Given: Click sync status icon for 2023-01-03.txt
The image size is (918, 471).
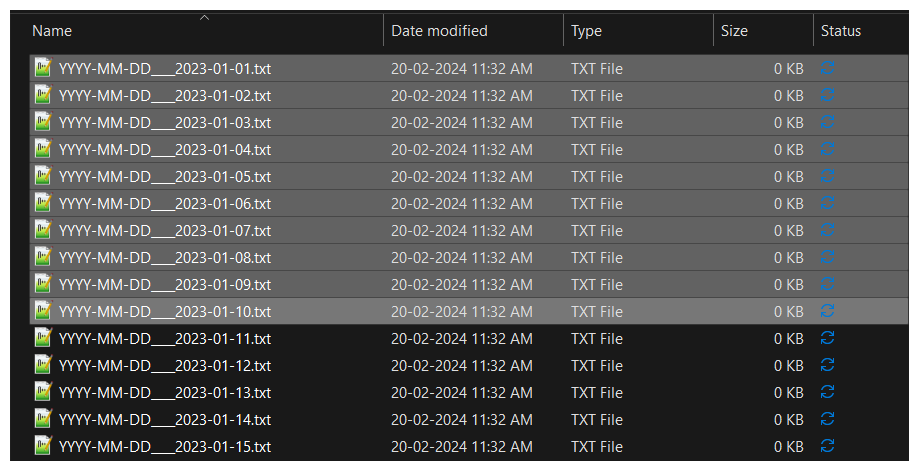Looking at the screenshot, I should point(827,122).
